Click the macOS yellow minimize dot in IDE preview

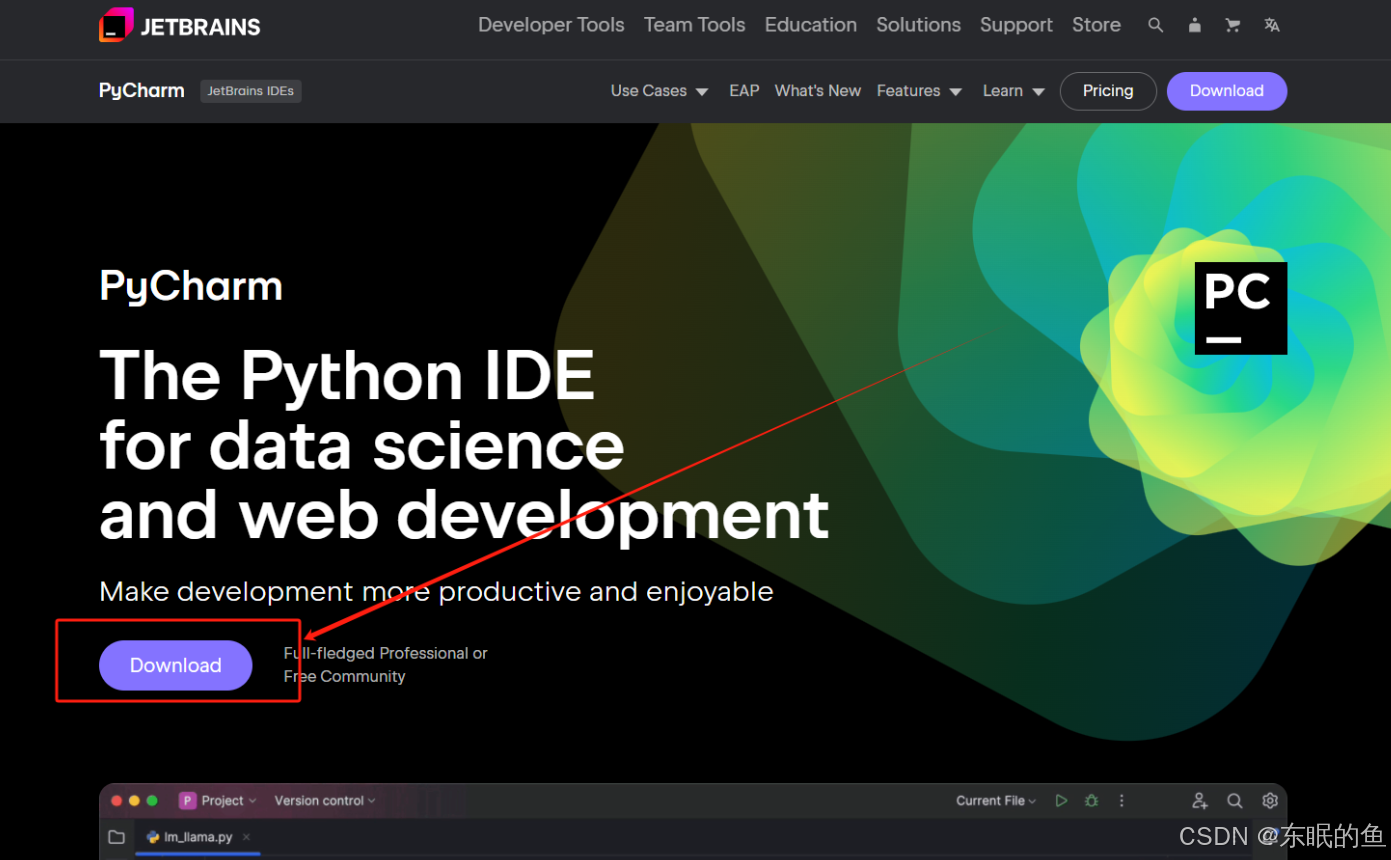[x=134, y=801]
